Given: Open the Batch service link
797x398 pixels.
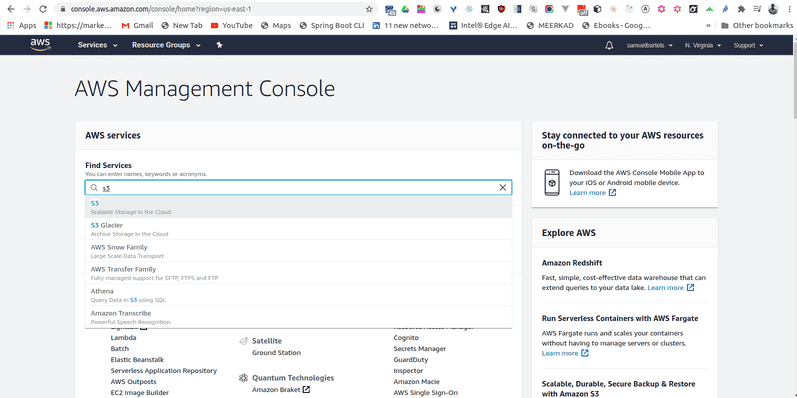Looking at the screenshot, I should pos(120,349).
